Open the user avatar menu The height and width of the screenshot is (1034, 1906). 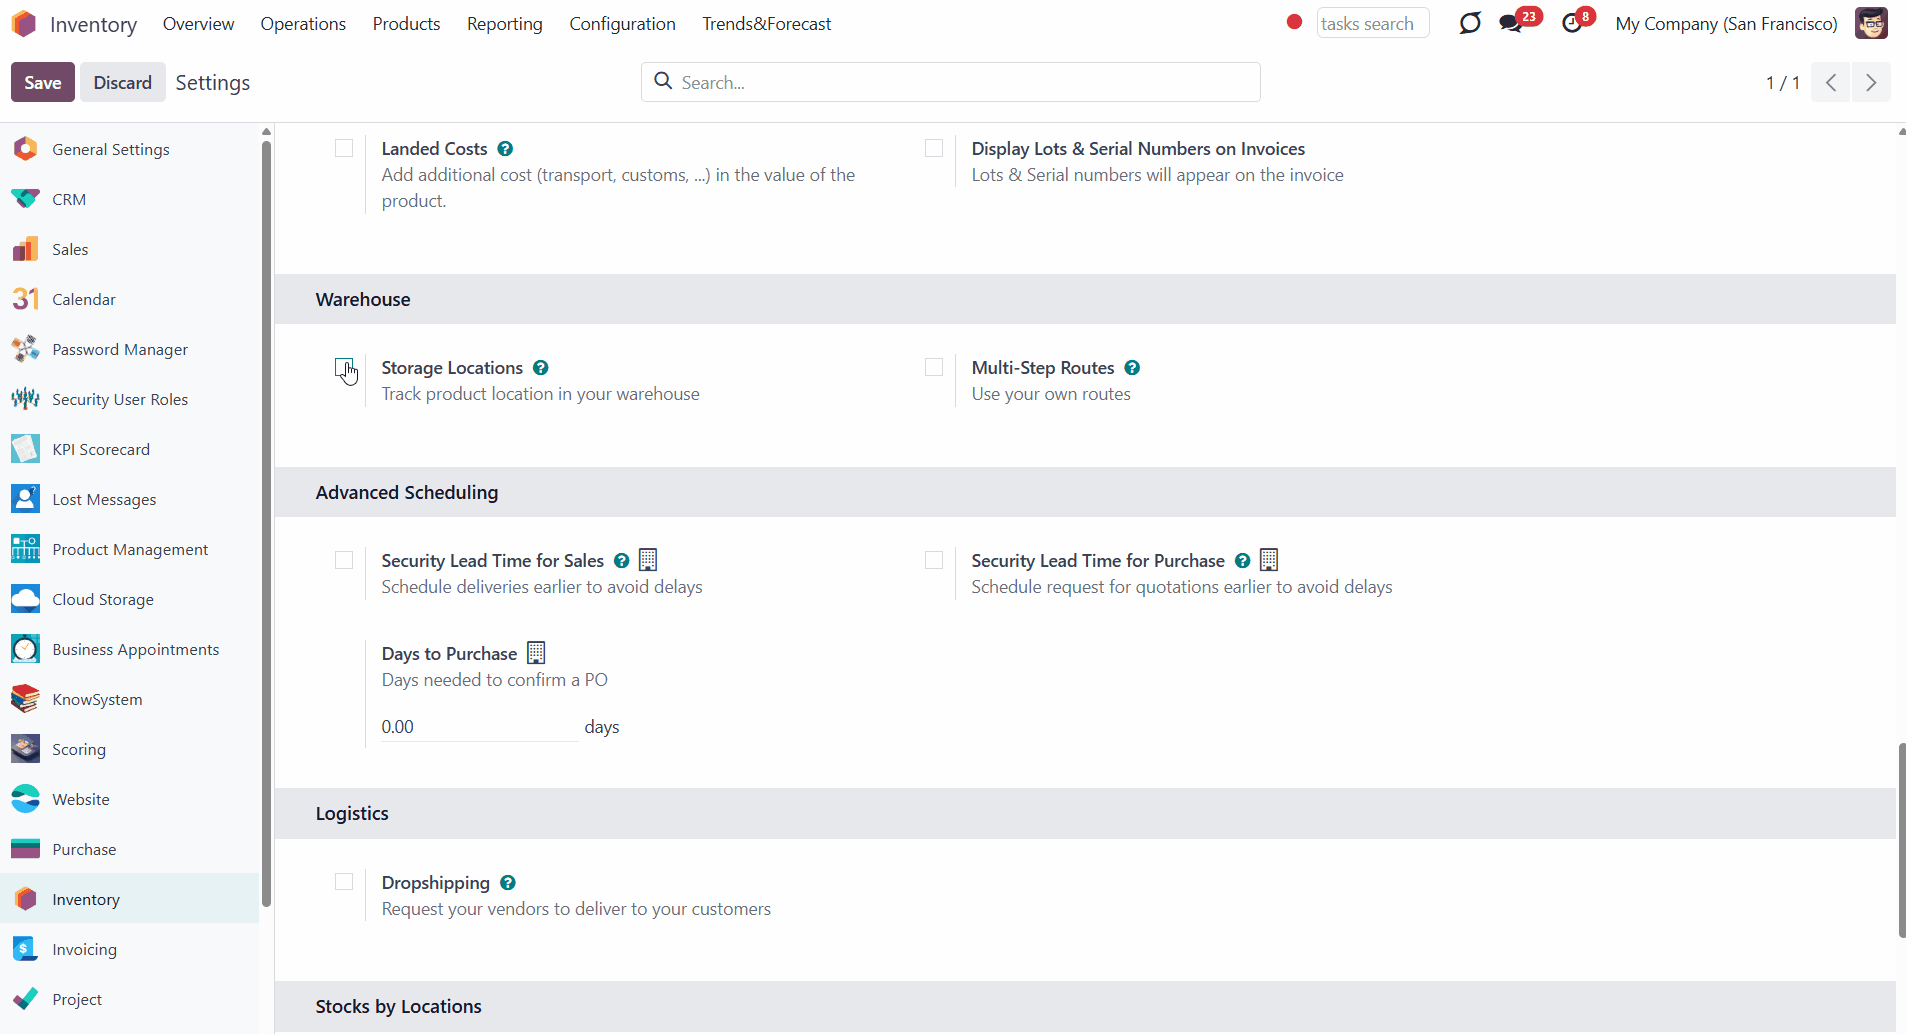coord(1871,23)
